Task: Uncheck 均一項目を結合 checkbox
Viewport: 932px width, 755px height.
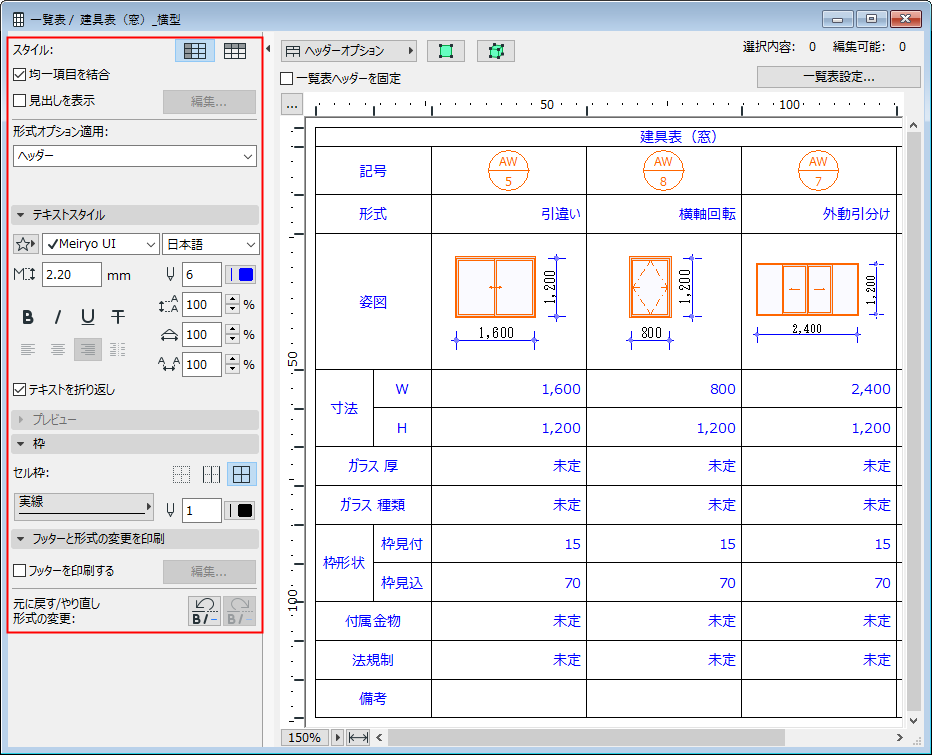Action: click(20, 75)
